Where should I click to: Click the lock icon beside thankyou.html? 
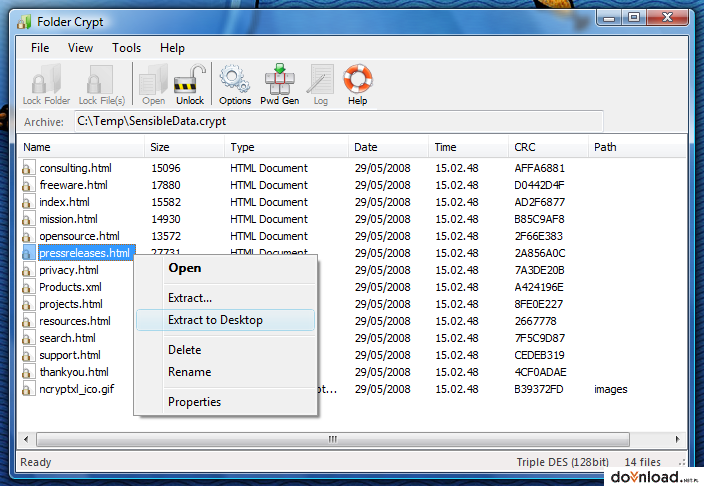[27, 372]
